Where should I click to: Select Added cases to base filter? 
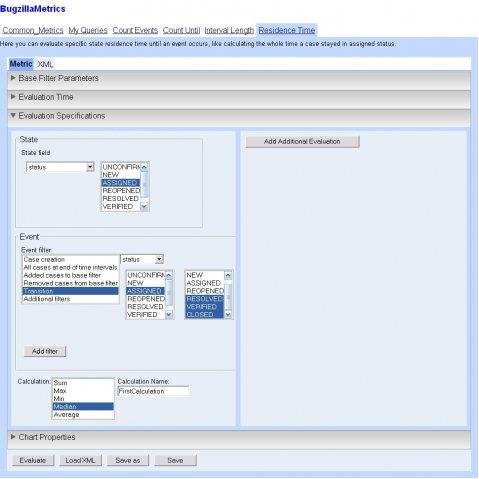click(x=70, y=275)
